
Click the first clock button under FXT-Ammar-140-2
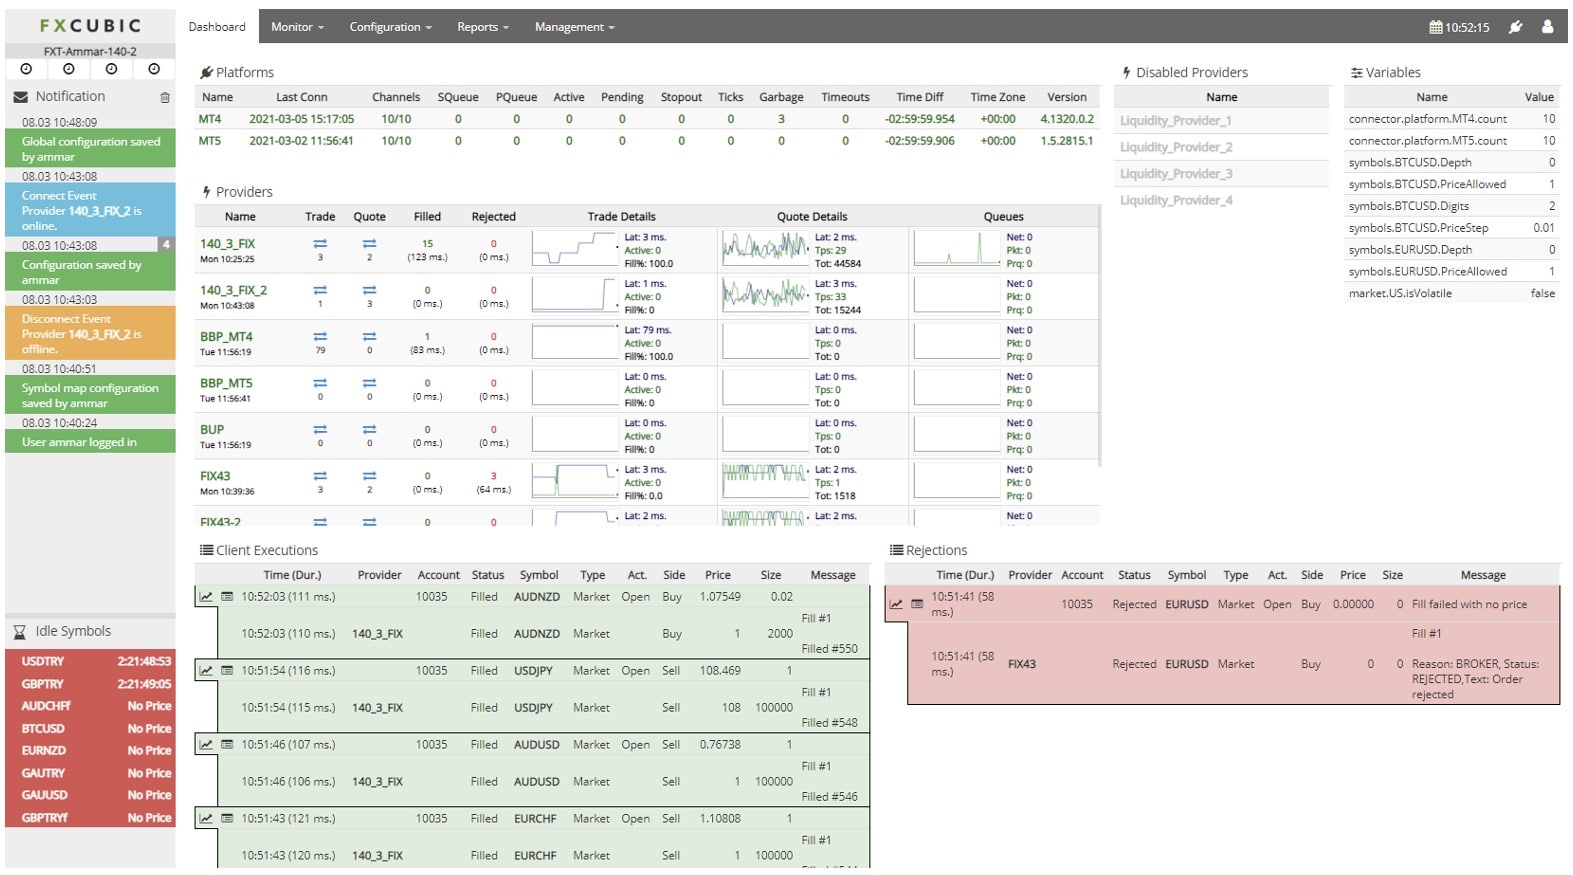[x=26, y=69]
